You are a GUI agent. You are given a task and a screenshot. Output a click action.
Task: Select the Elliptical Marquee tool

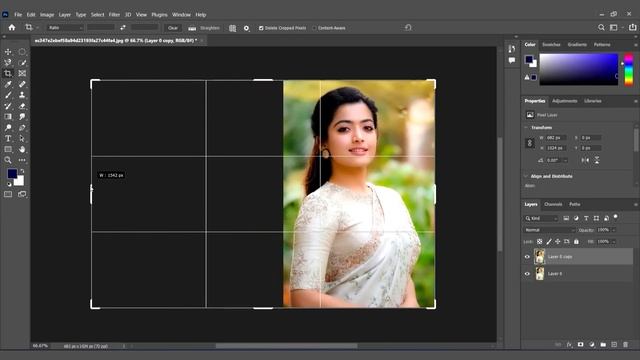(22, 52)
